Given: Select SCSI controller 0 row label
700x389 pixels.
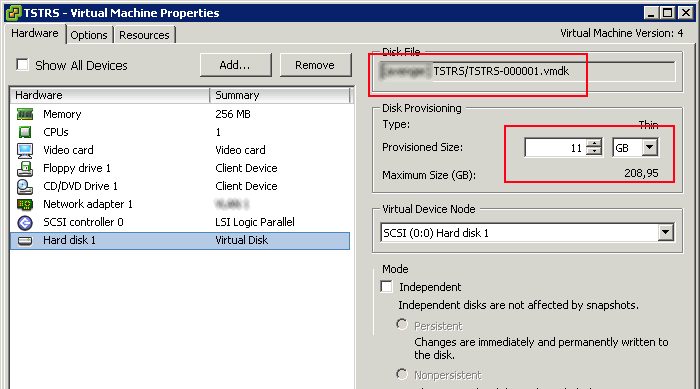Looking at the screenshot, I should (83, 222).
